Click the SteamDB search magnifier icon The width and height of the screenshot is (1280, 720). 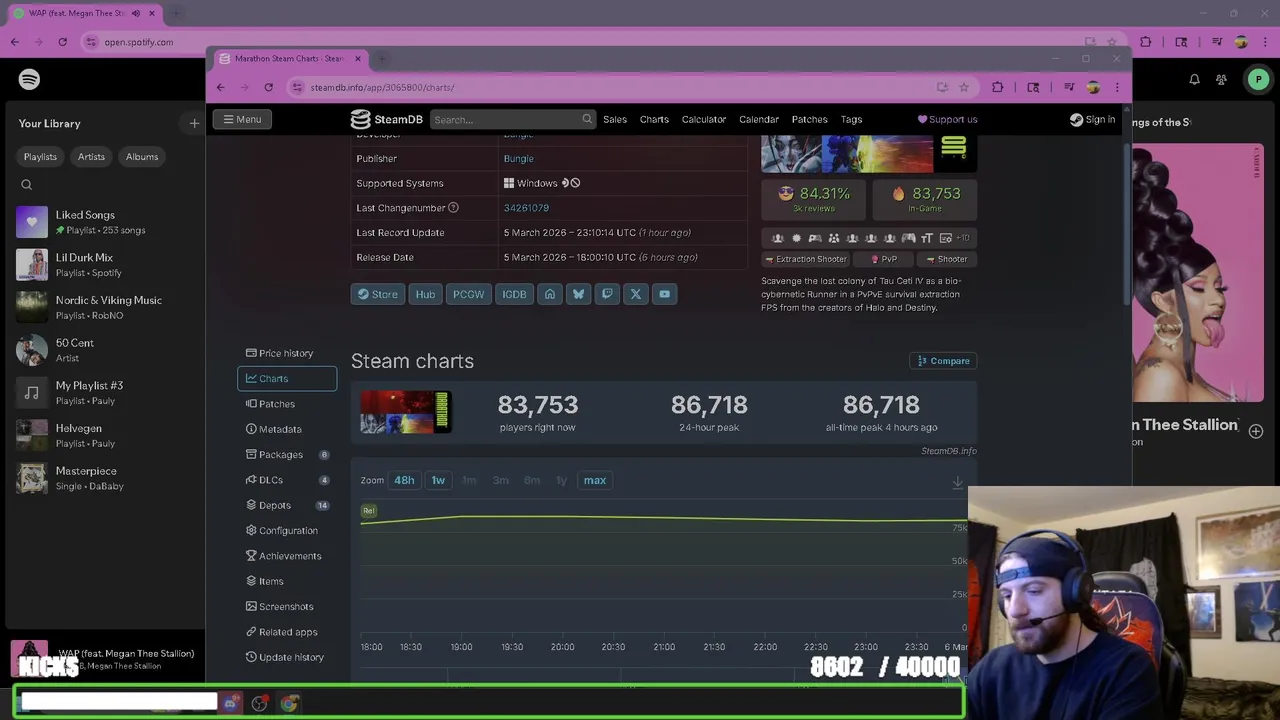coord(587,119)
